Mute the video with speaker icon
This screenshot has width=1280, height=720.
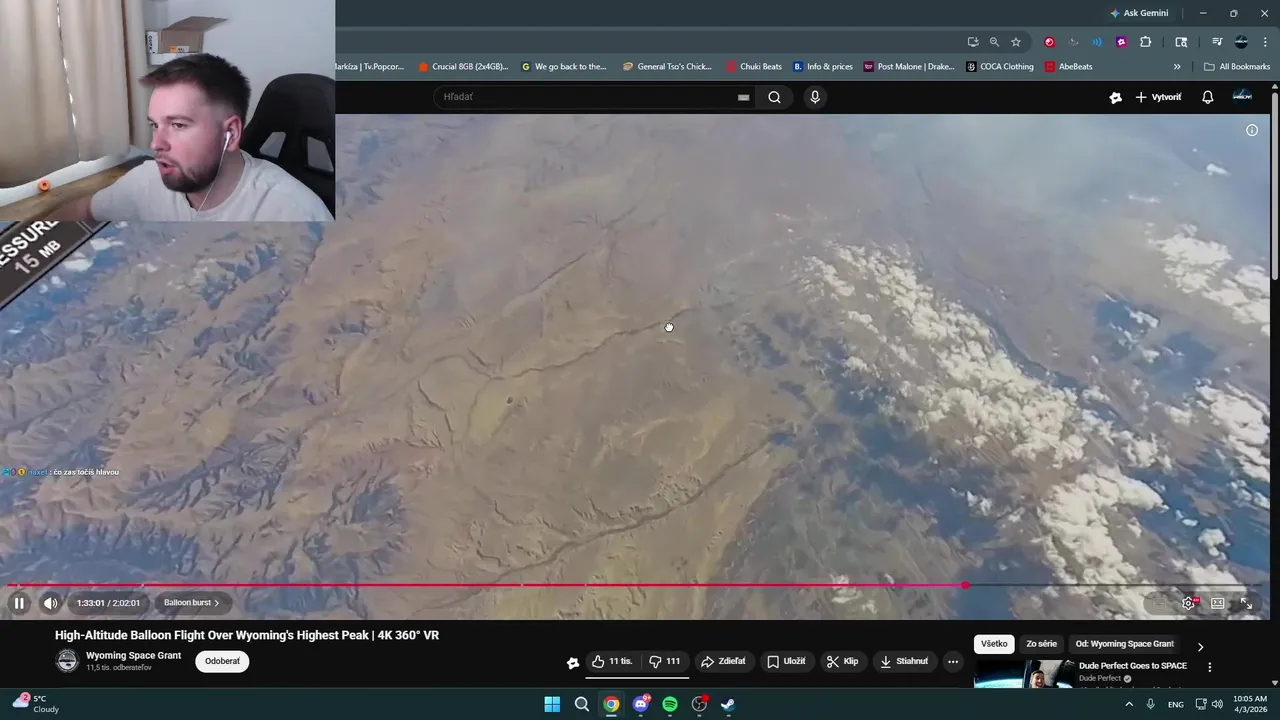point(51,603)
